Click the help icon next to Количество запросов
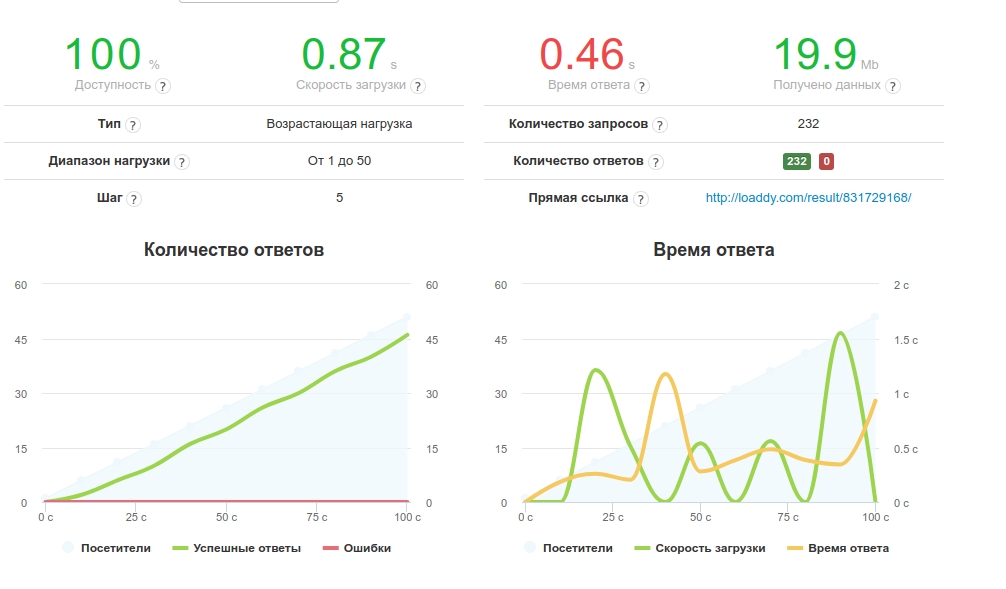This screenshot has height=589, width=1006. click(x=660, y=124)
